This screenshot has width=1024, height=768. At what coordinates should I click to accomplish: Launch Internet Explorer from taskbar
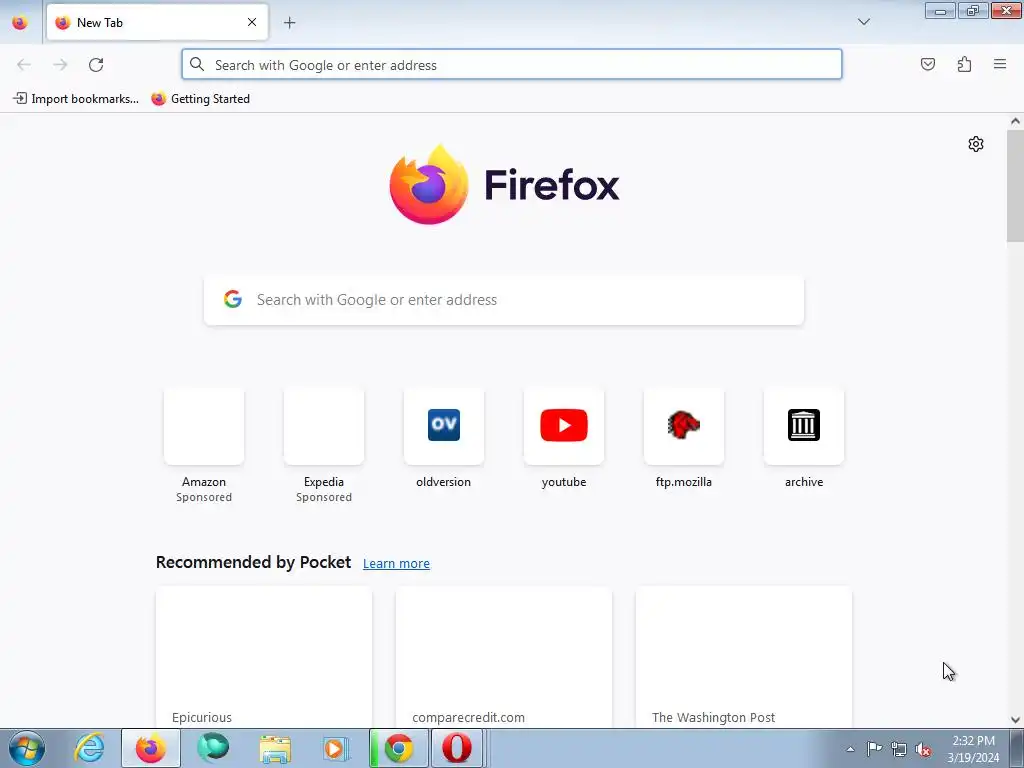(89, 748)
